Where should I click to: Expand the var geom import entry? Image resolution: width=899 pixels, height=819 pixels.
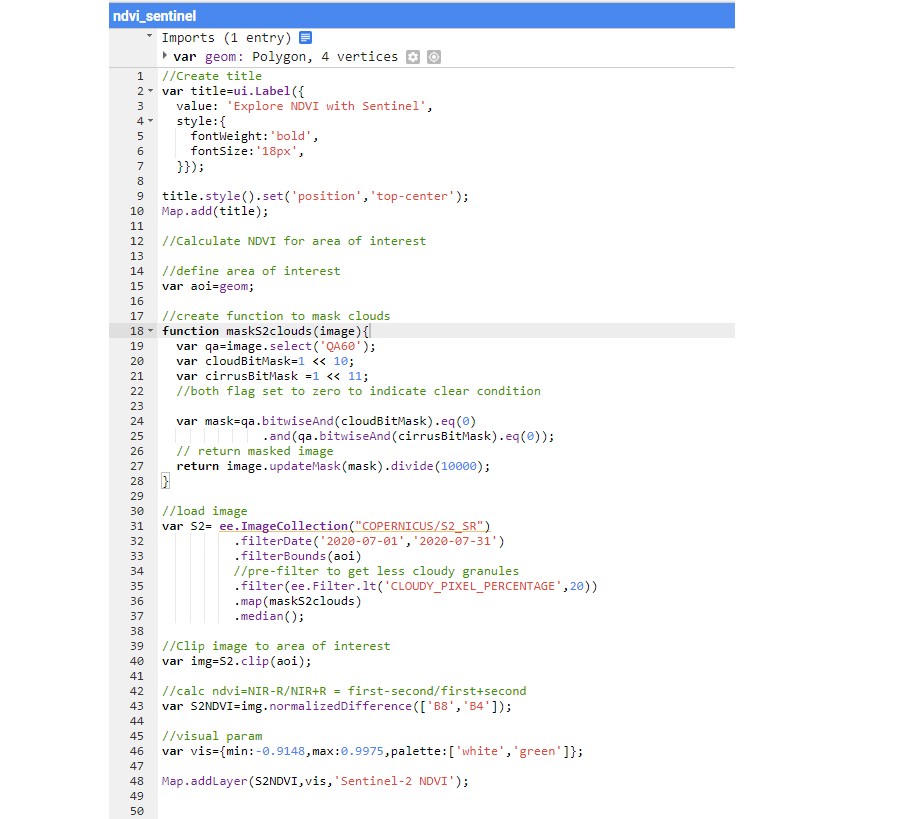pyautogui.click(x=165, y=56)
